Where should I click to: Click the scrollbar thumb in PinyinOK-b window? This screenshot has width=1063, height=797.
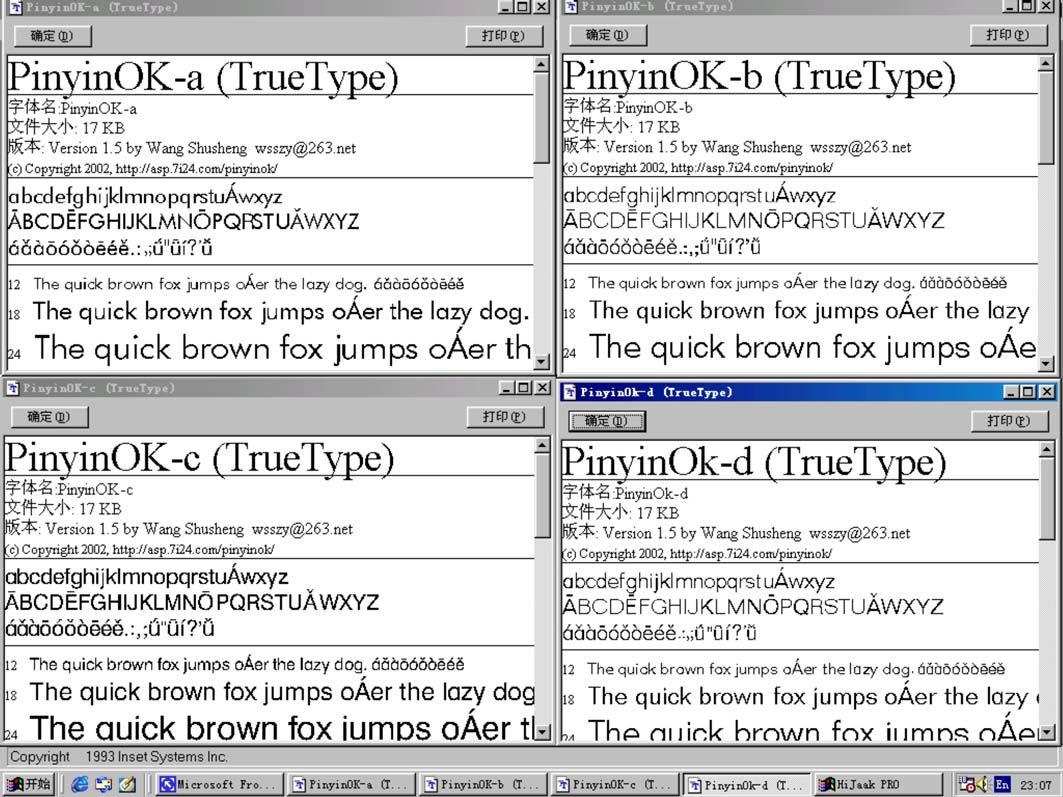click(x=1046, y=117)
